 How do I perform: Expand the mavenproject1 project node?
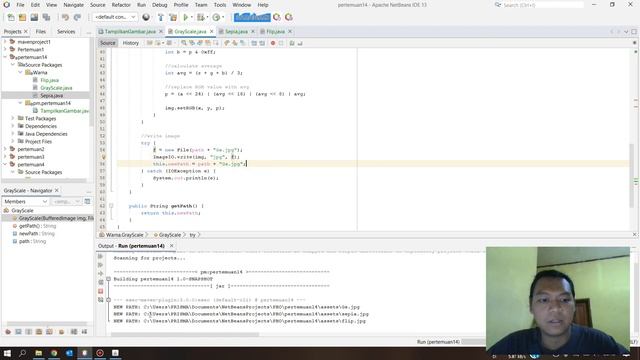point(5,42)
